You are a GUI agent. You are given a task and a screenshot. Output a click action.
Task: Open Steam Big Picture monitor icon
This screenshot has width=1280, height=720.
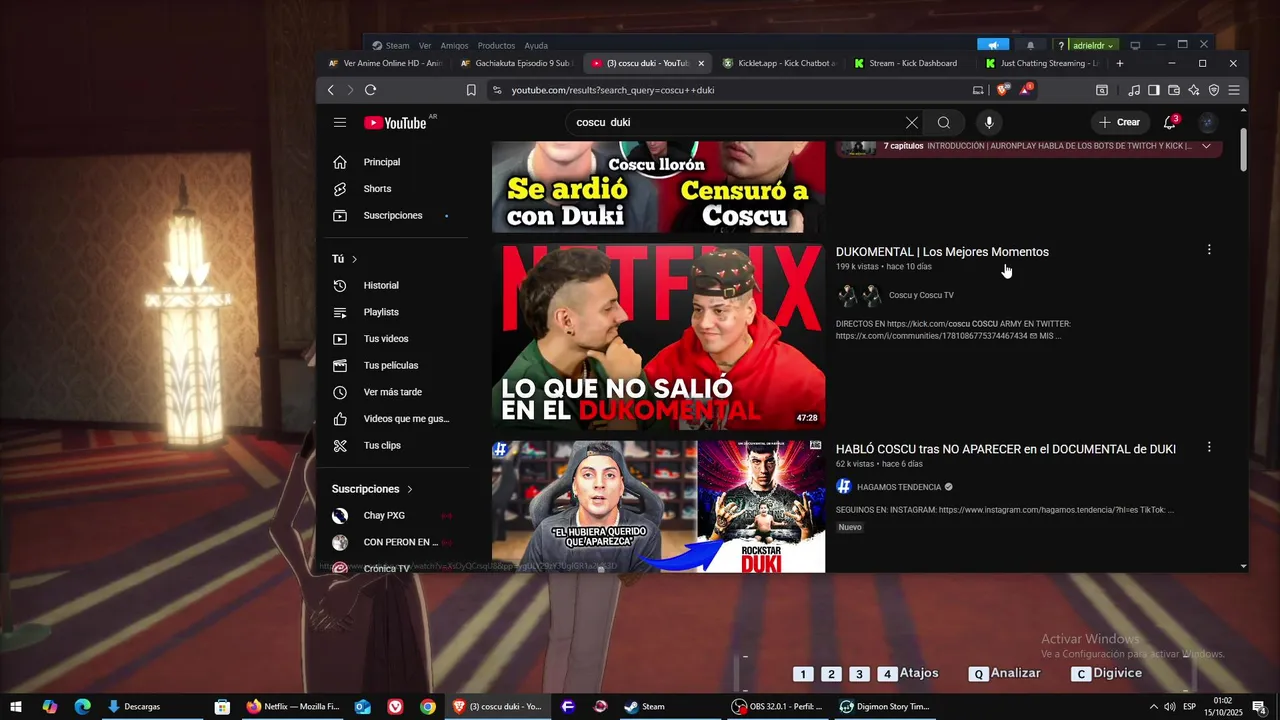[1135, 45]
